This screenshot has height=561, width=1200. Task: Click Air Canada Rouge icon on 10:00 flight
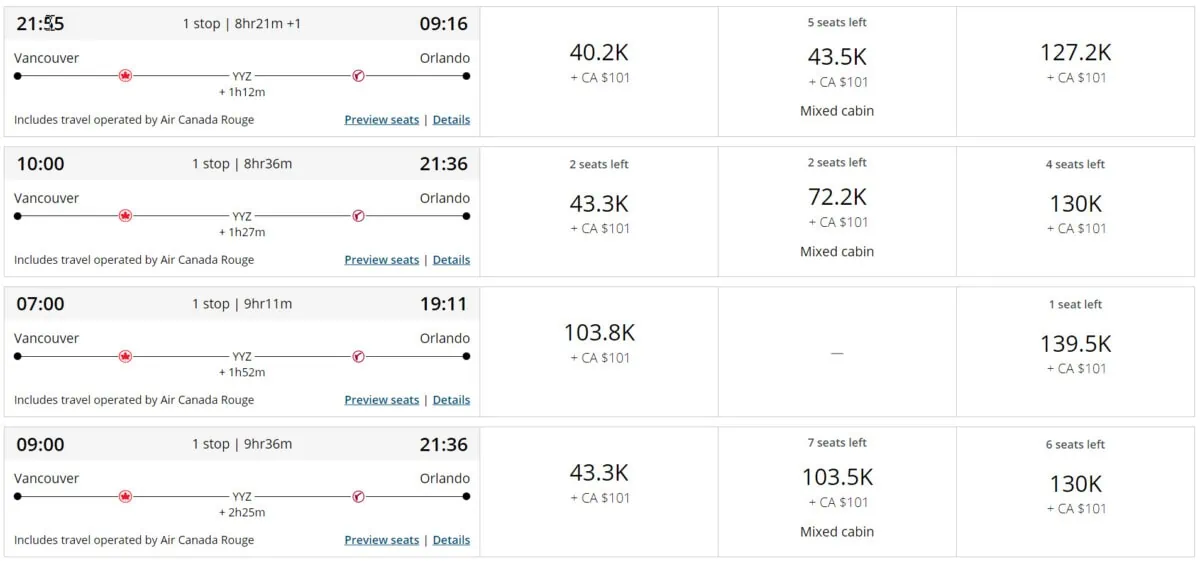click(358, 215)
